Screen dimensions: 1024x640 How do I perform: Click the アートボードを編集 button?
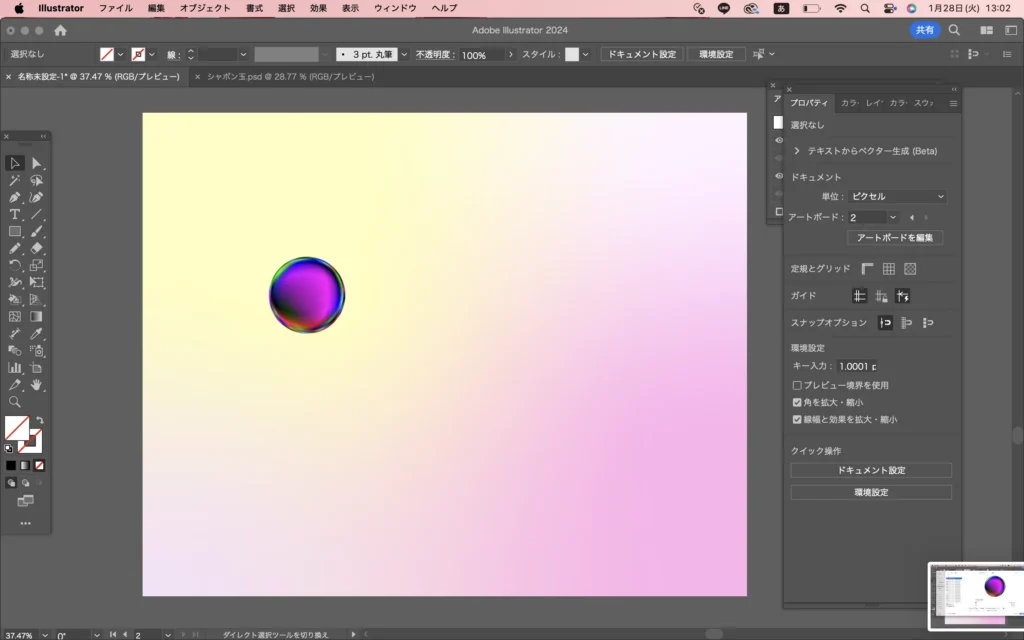pyautogui.click(x=895, y=238)
